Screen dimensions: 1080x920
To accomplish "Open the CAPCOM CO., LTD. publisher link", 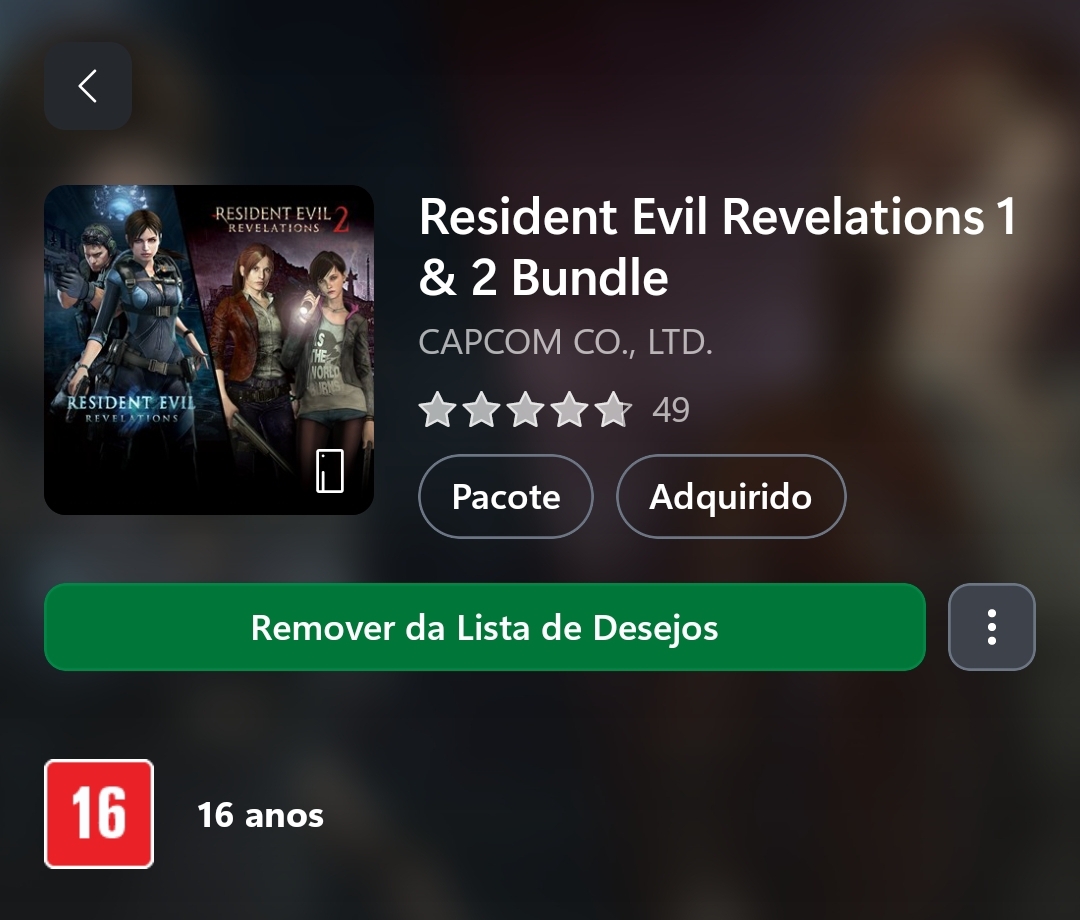I will (x=565, y=342).
